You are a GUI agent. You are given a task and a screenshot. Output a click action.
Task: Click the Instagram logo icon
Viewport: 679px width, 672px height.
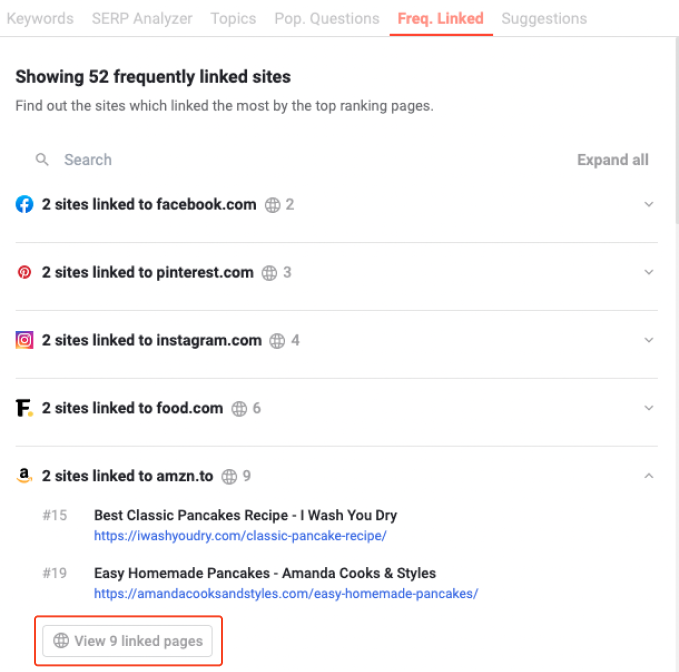24,340
